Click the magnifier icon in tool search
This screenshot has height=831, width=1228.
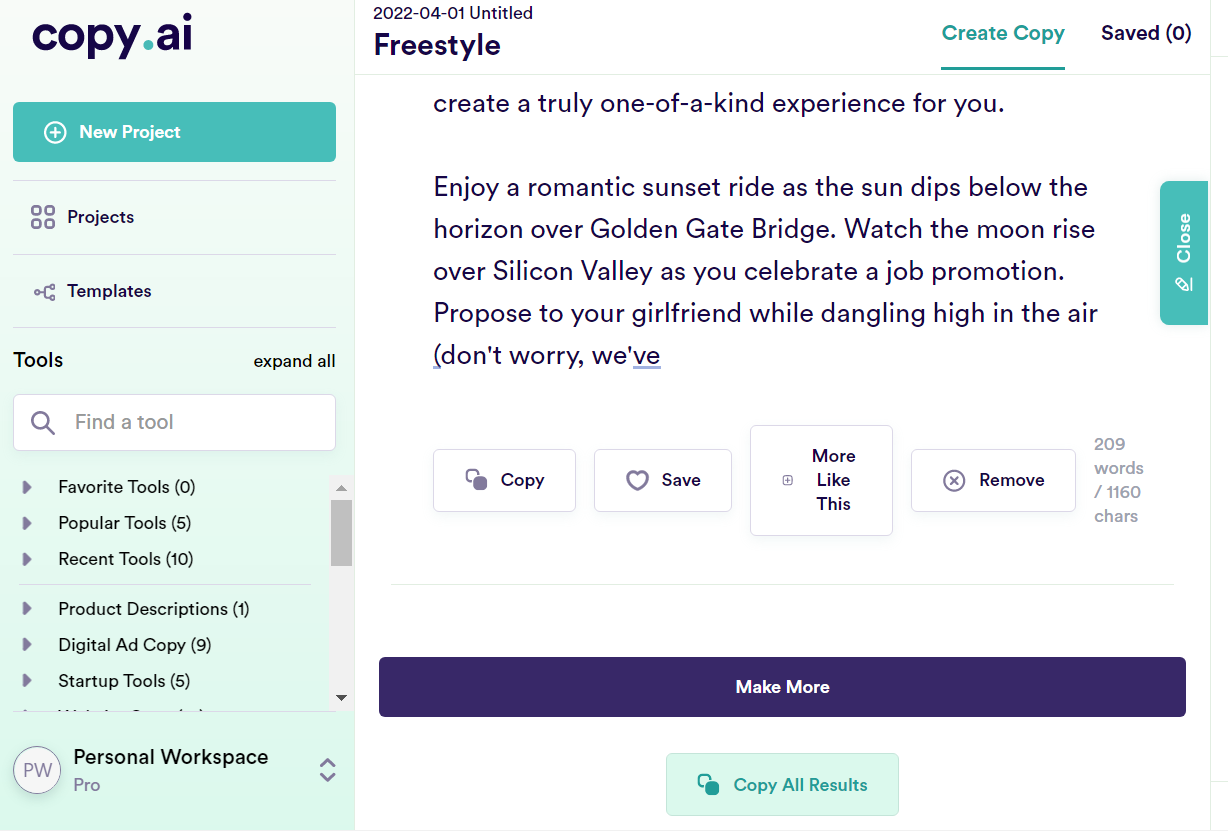(43, 423)
